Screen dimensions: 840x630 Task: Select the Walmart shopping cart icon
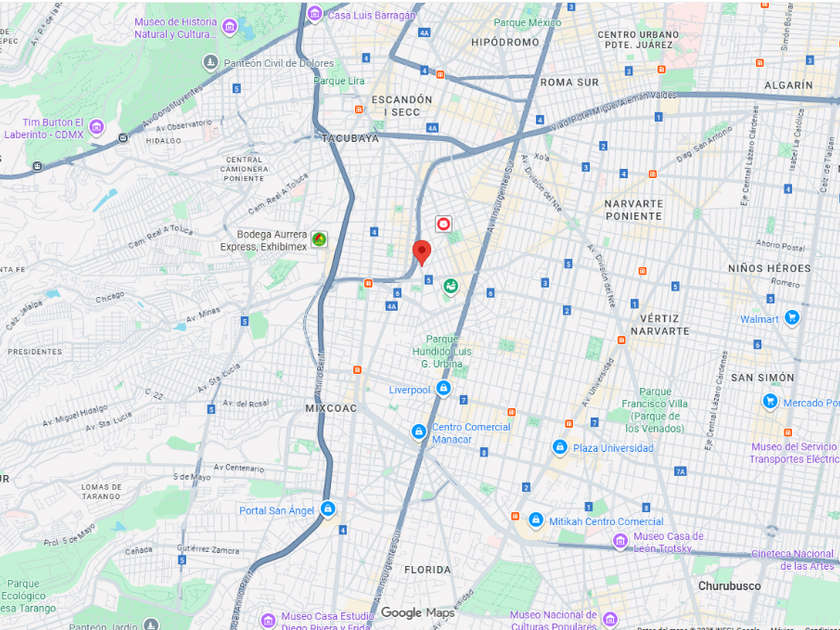[792, 317]
